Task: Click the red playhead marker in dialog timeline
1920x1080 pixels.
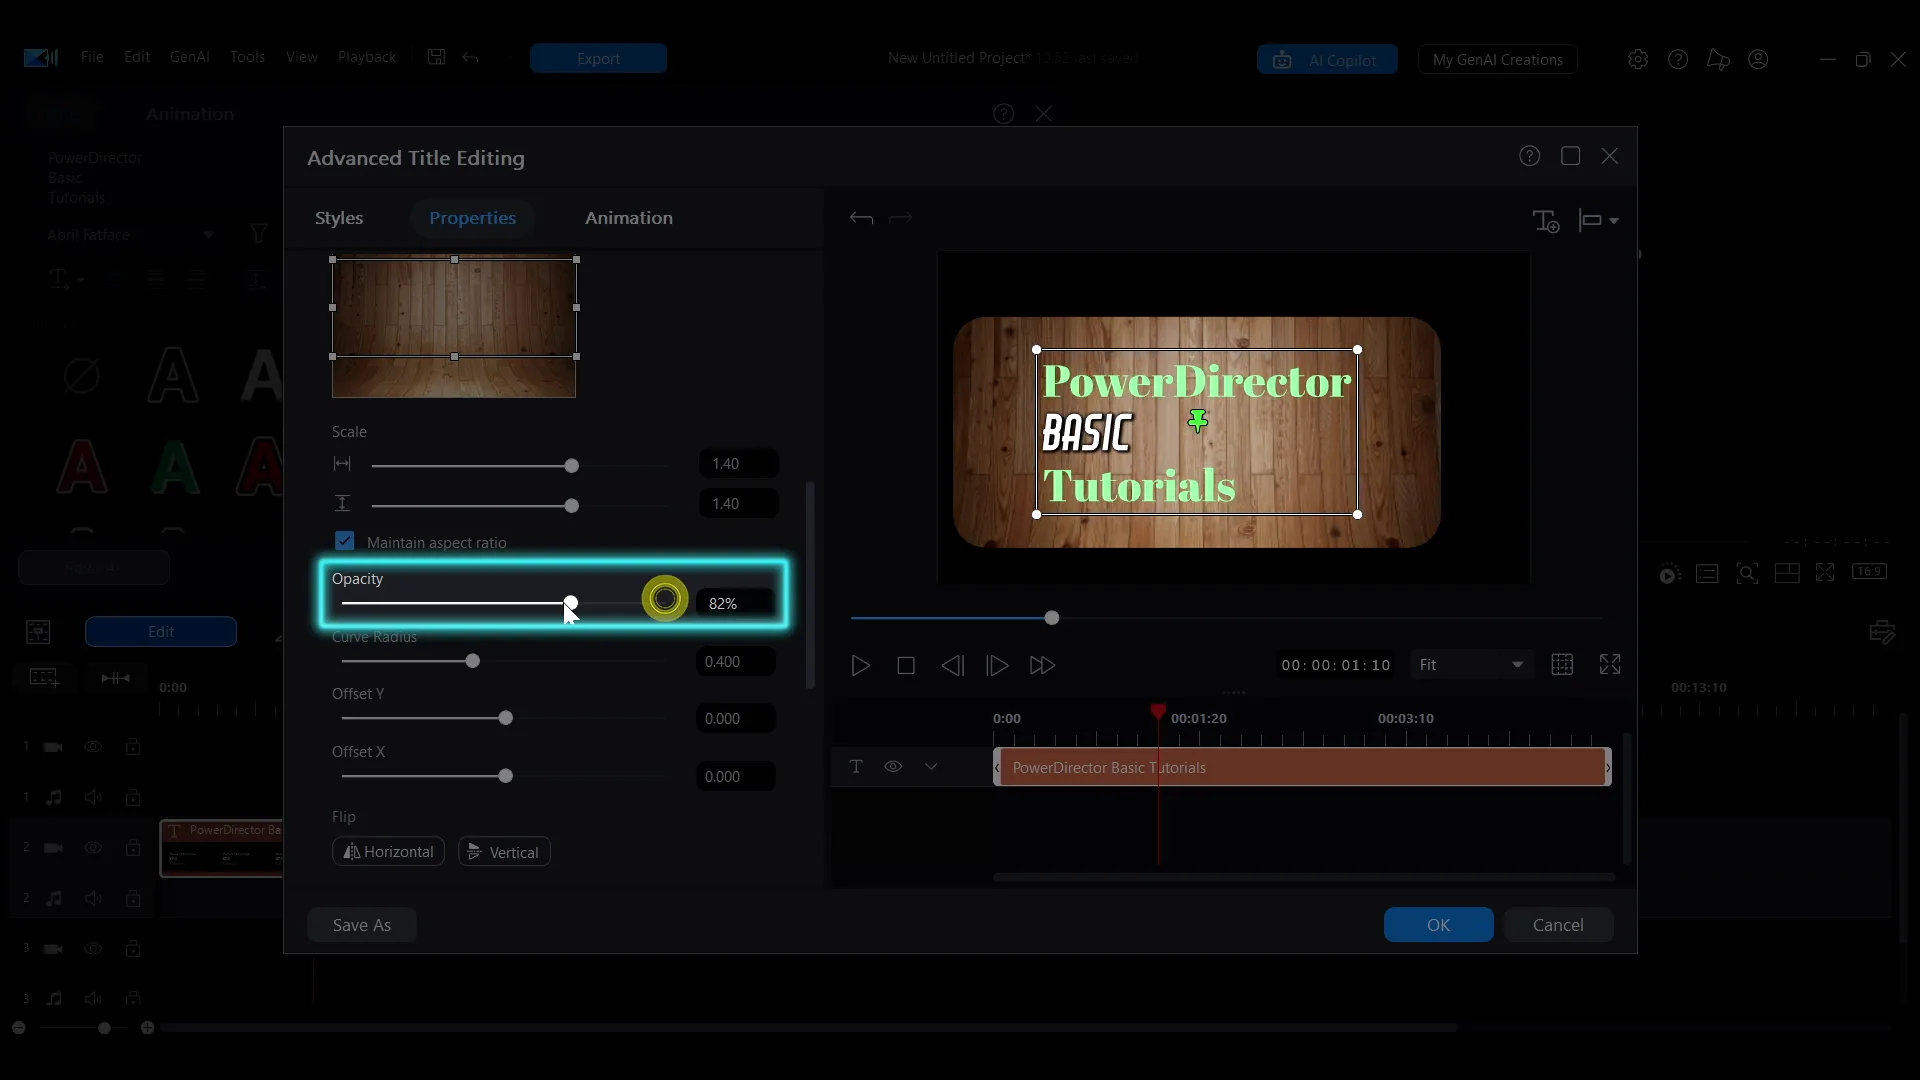Action: [1158, 711]
